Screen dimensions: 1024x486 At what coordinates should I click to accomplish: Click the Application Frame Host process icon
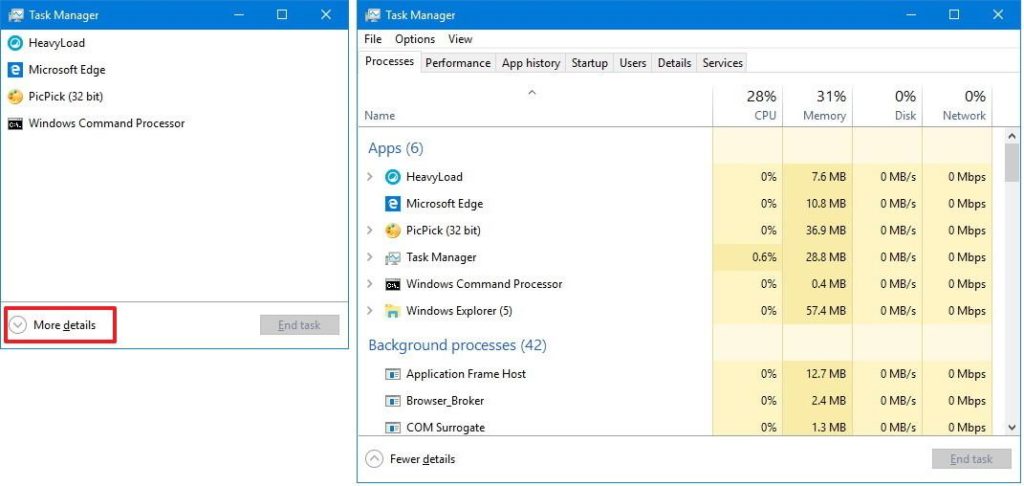click(393, 374)
